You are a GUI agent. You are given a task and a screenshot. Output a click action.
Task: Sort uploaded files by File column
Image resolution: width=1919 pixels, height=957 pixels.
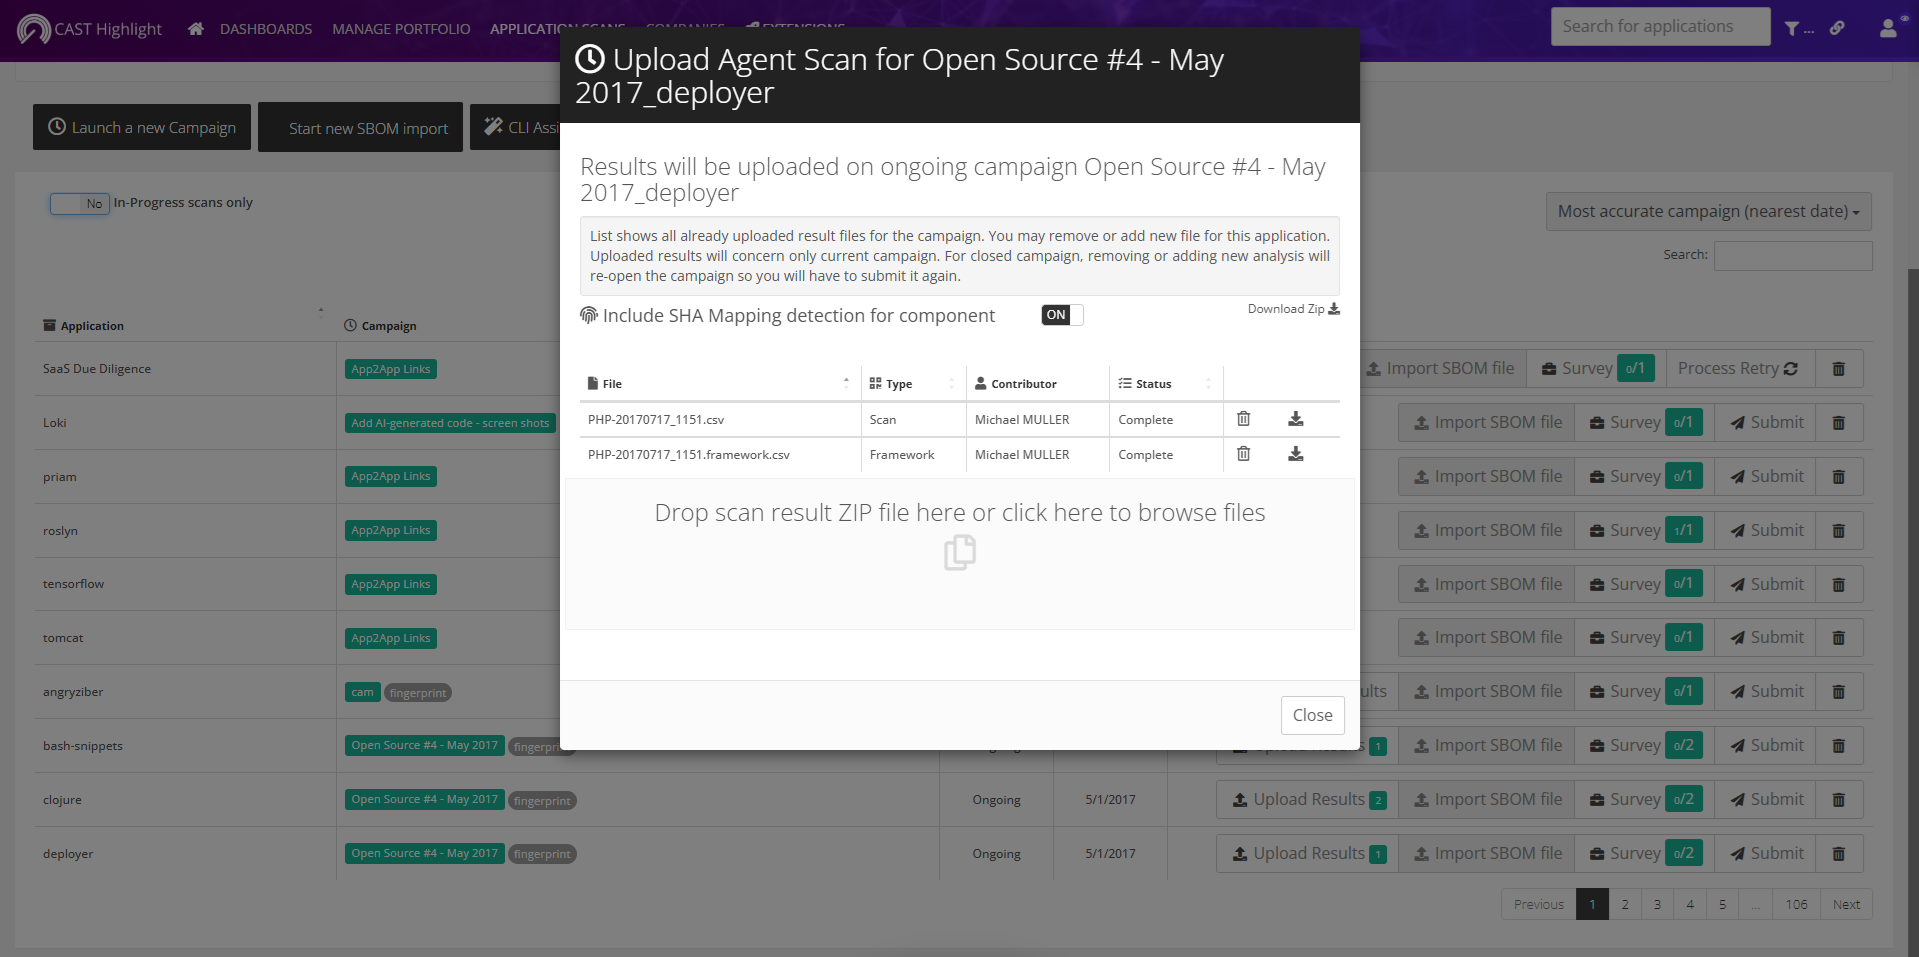coord(719,384)
